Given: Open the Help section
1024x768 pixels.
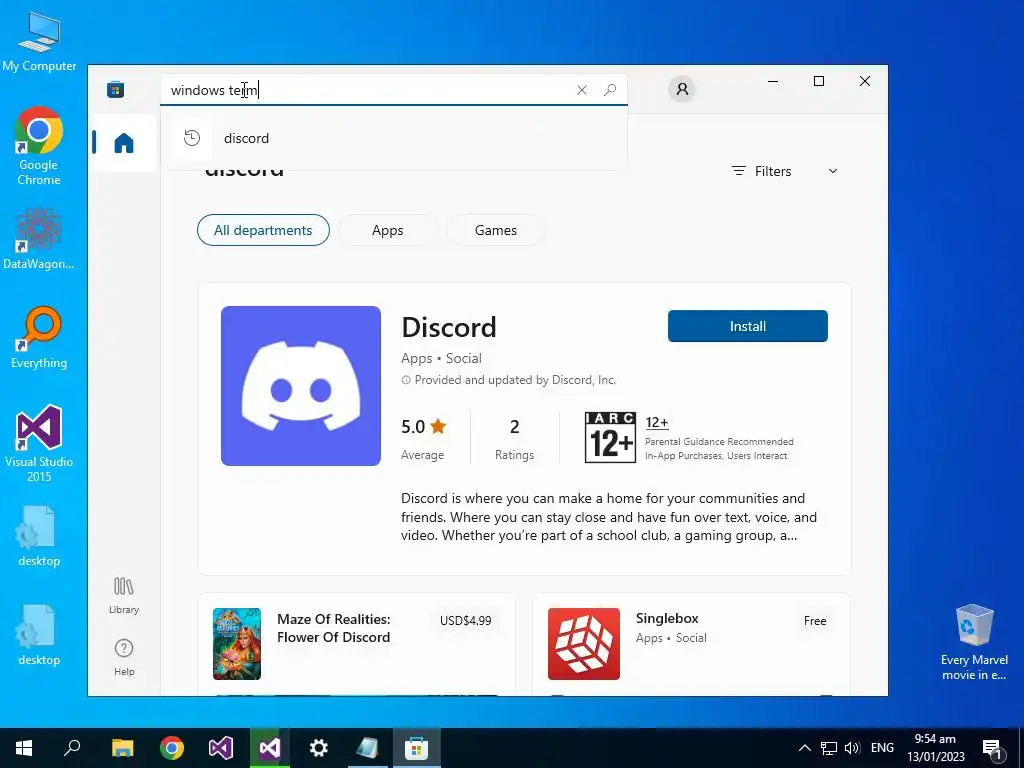Looking at the screenshot, I should click(x=123, y=657).
